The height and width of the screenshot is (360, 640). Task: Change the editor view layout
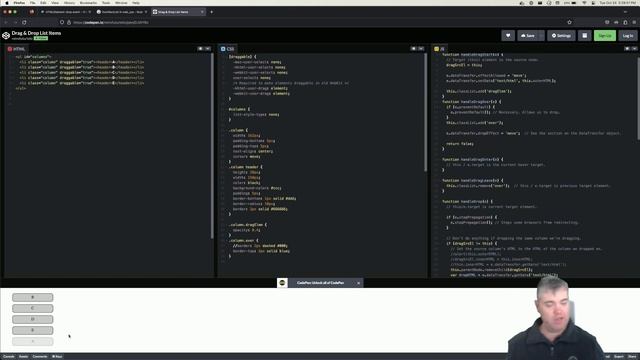click(x=584, y=36)
